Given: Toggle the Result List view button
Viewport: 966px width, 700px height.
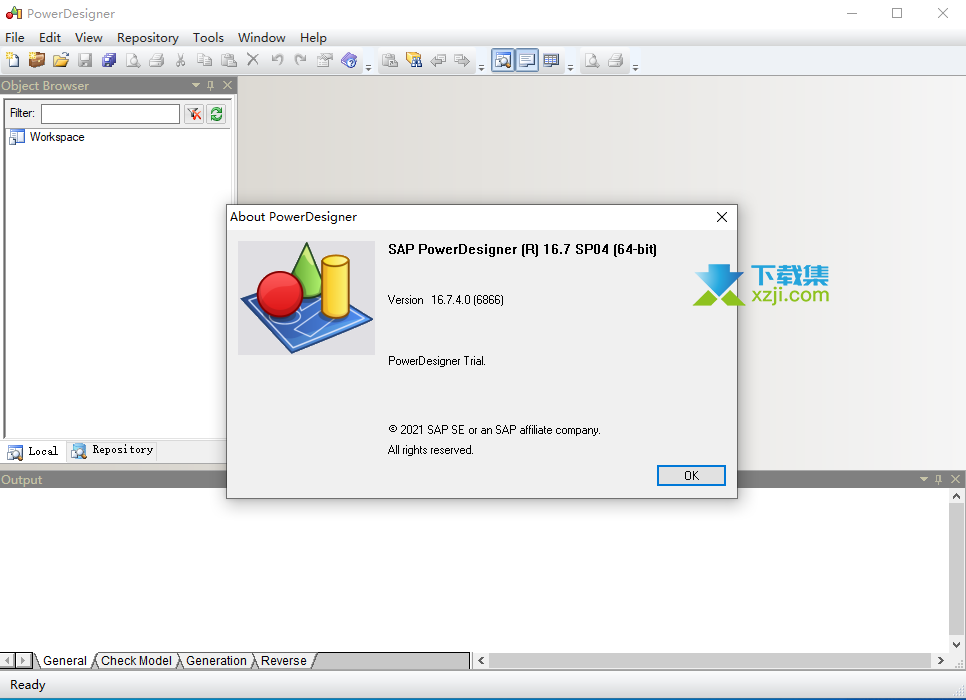Looking at the screenshot, I should click(x=551, y=60).
